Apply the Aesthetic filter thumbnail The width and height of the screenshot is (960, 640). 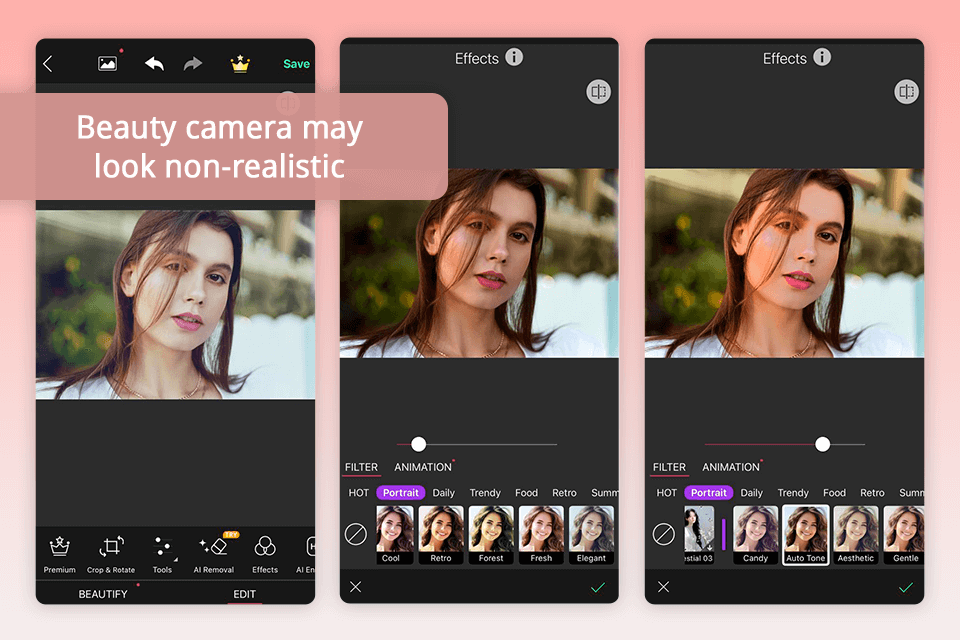[x=856, y=535]
